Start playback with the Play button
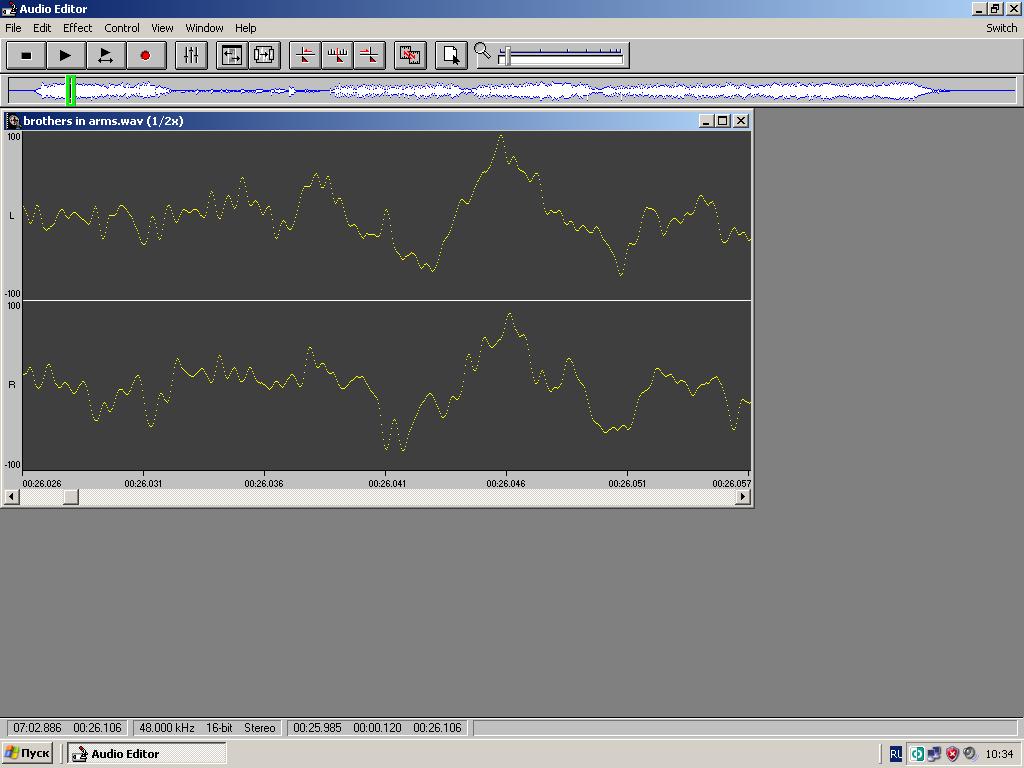The height and width of the screenshot is (768, 1024). click(65, 56)
